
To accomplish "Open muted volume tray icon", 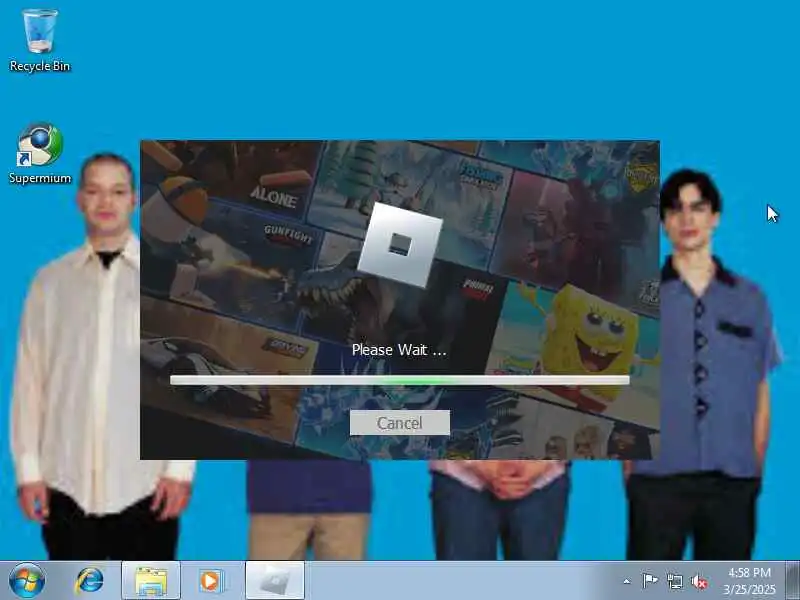I will point(699,581).
